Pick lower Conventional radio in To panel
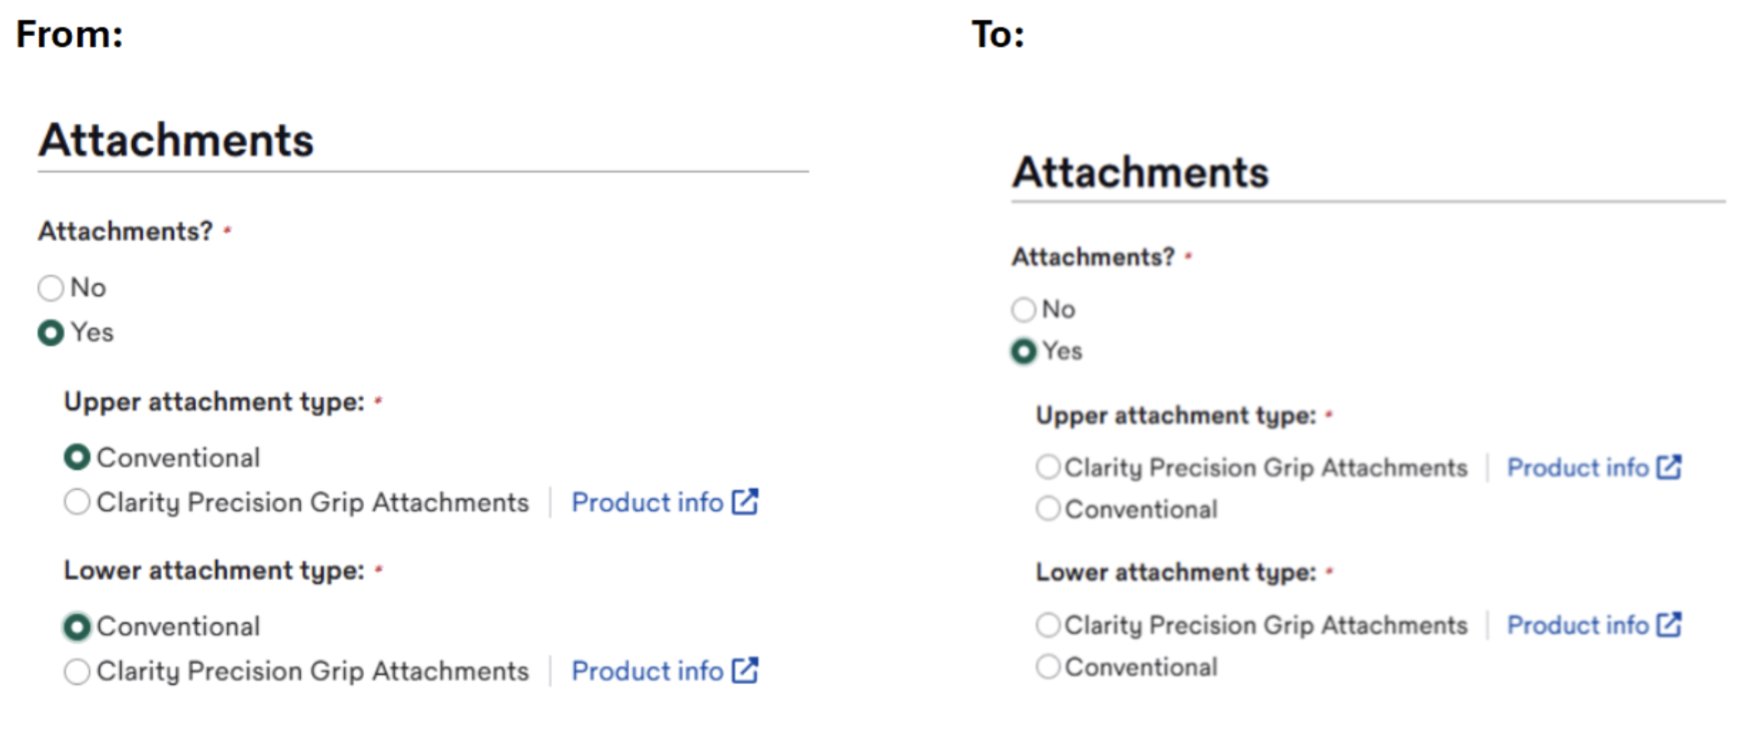Screen dimensions: 1754x736 (x=1048, y=667)
